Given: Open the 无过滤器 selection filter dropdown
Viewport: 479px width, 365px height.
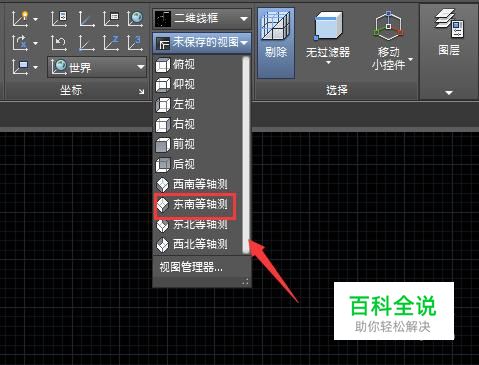Looking at the screenshot, I should click(328, 37).
